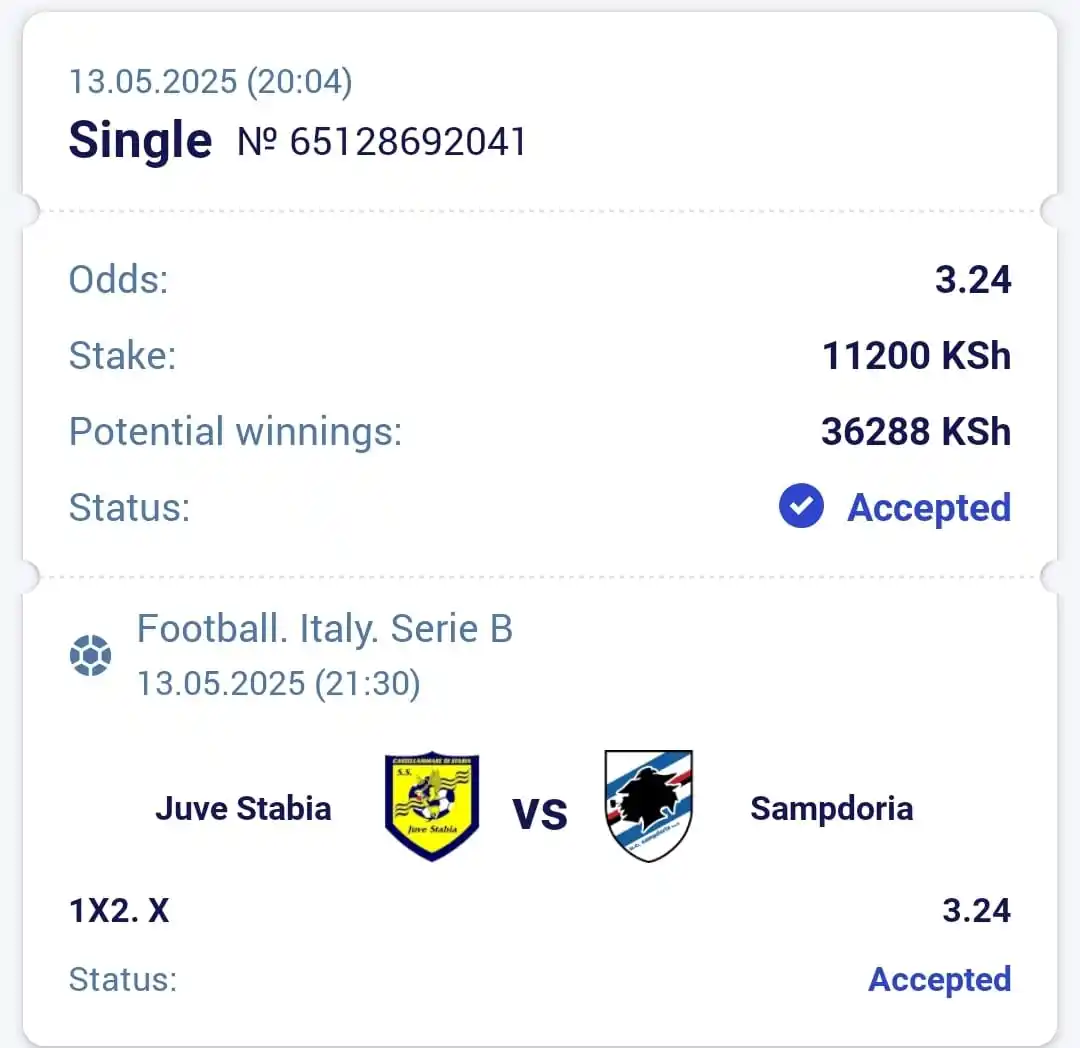1080x1048 pixels.
Task: Click the football sport icon
Action: (x=90, y=655)
